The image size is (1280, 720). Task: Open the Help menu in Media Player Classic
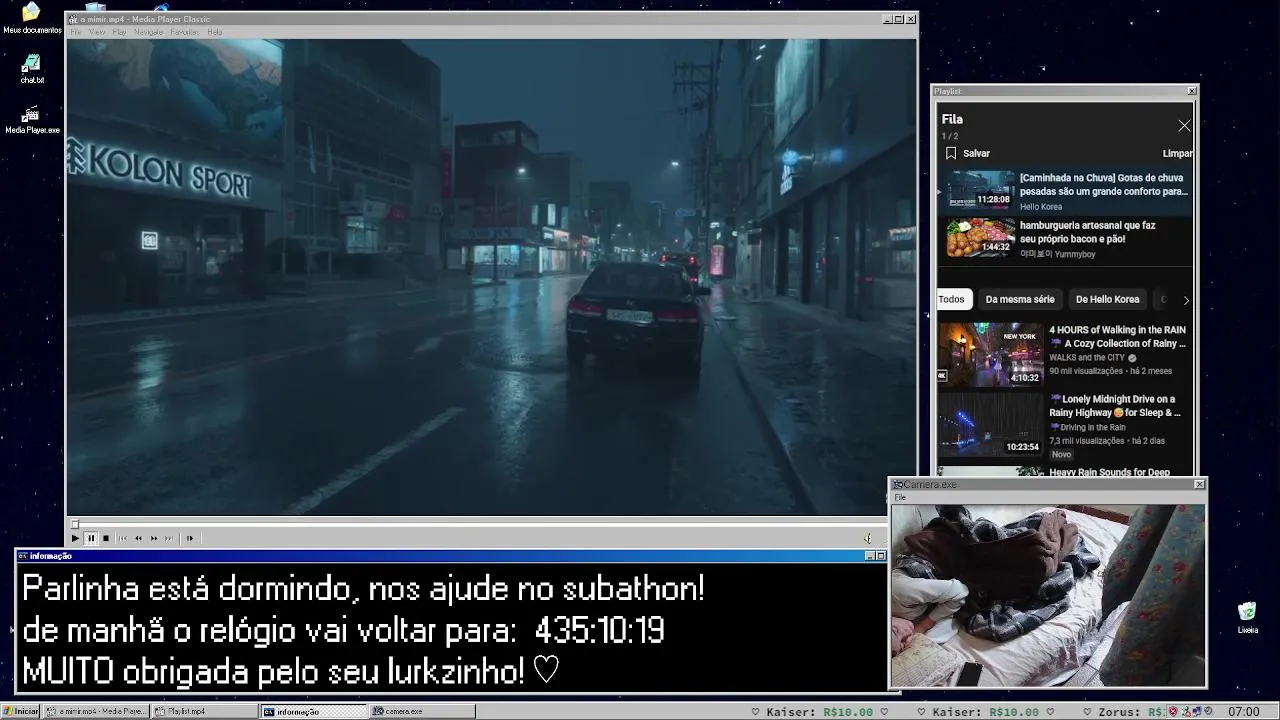[214, 32]
